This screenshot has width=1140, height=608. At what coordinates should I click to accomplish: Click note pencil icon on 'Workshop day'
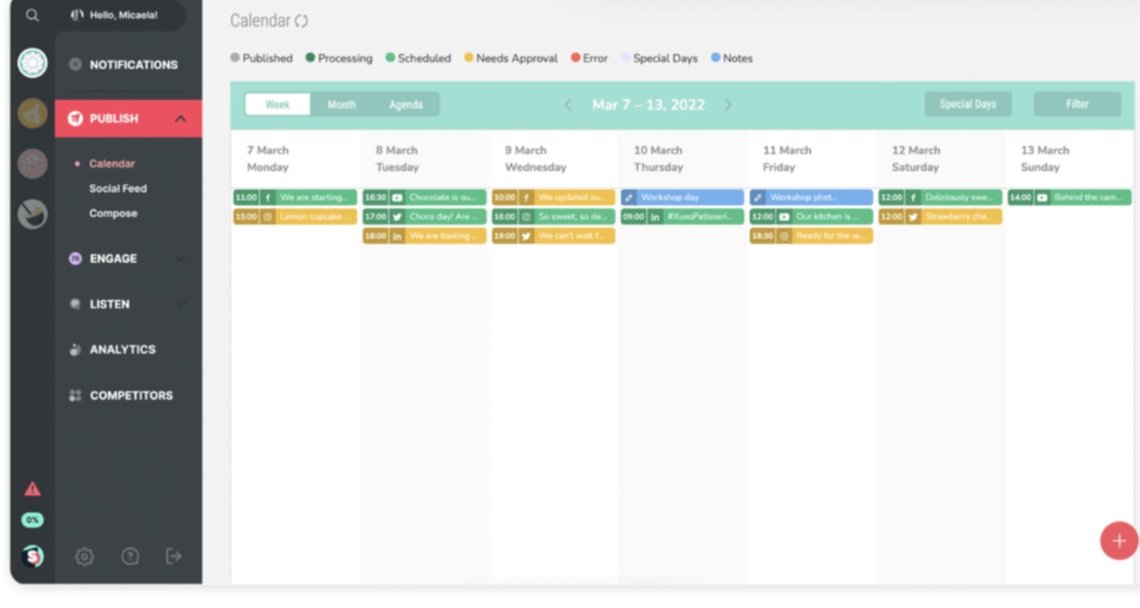pyautogui.click(x=630, y=198)
